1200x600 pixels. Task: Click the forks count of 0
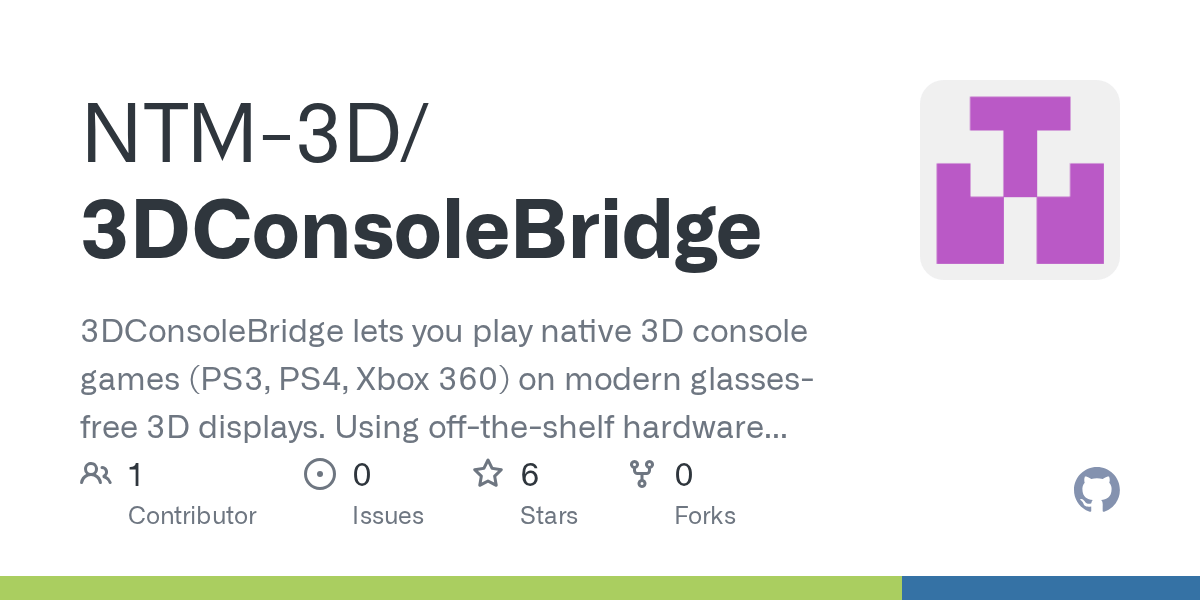pos(683,475)
